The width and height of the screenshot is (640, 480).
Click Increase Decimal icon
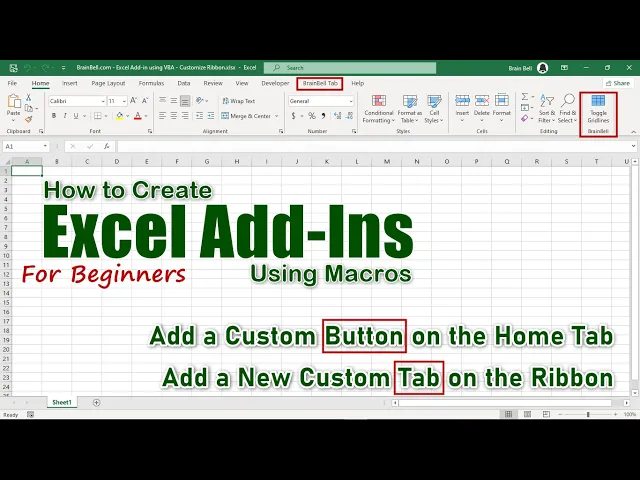point(338,116)
